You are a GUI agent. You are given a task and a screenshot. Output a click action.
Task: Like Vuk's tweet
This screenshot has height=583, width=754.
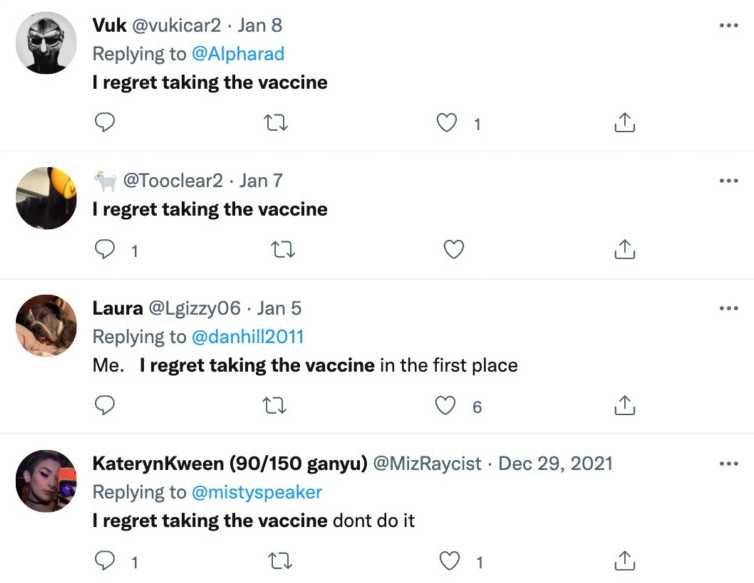coord(449,123)
